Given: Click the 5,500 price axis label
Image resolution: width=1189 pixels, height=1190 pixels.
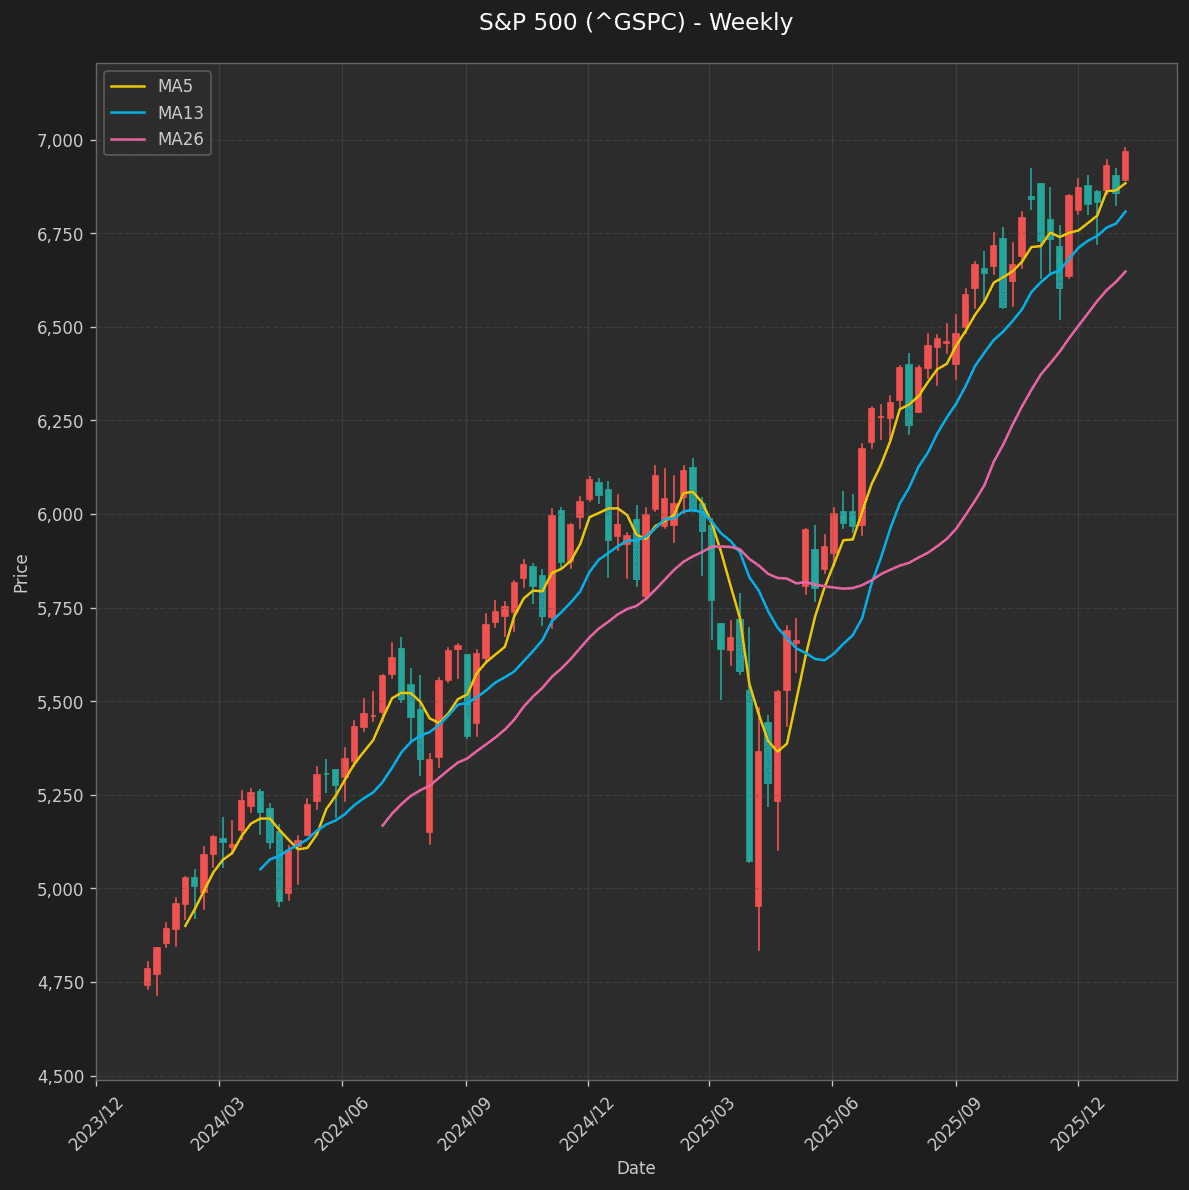Looking at the screenshot, I should (x=60, y=702).
